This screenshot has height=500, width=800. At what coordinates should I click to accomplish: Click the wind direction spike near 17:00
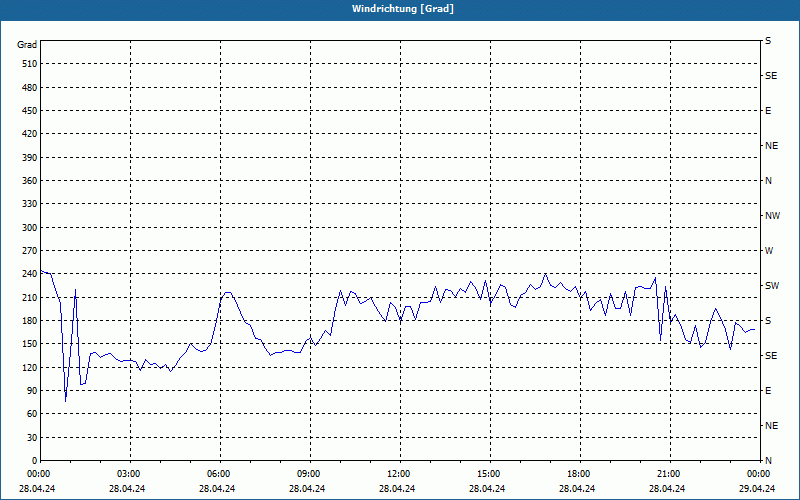[545, 274]
